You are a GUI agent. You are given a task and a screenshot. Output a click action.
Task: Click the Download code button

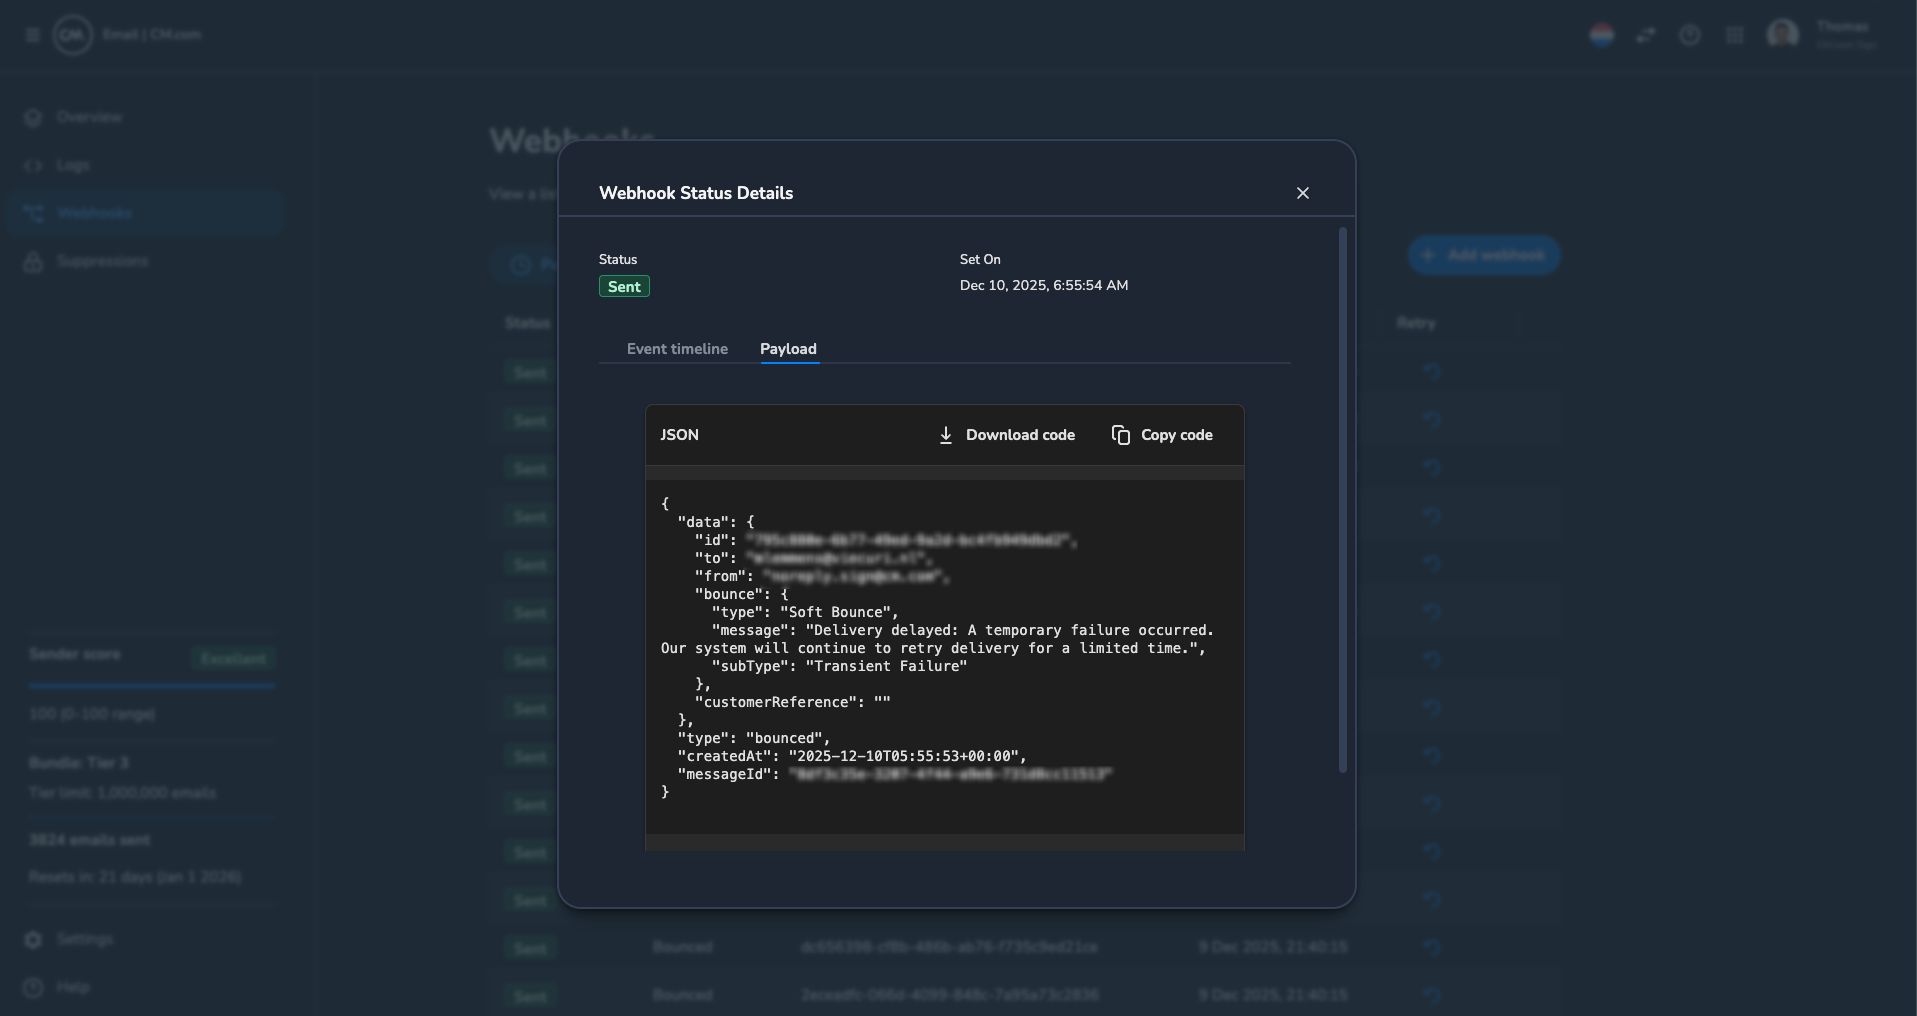click(1006, 435)
